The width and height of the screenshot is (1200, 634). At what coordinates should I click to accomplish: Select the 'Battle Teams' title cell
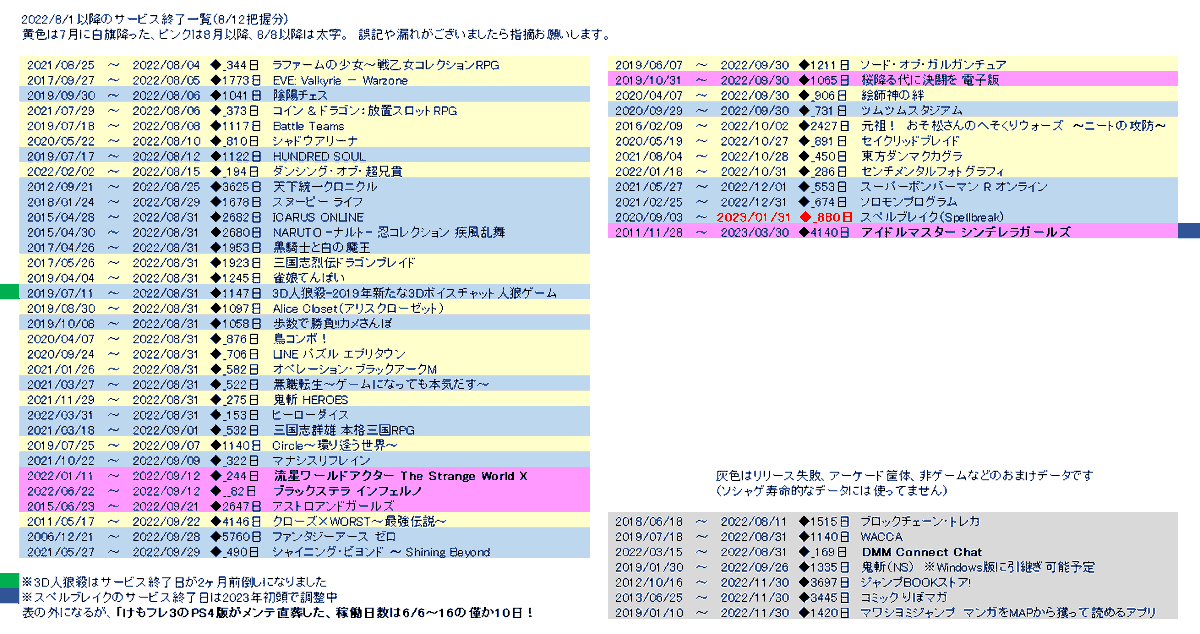[x=308, y=126]
